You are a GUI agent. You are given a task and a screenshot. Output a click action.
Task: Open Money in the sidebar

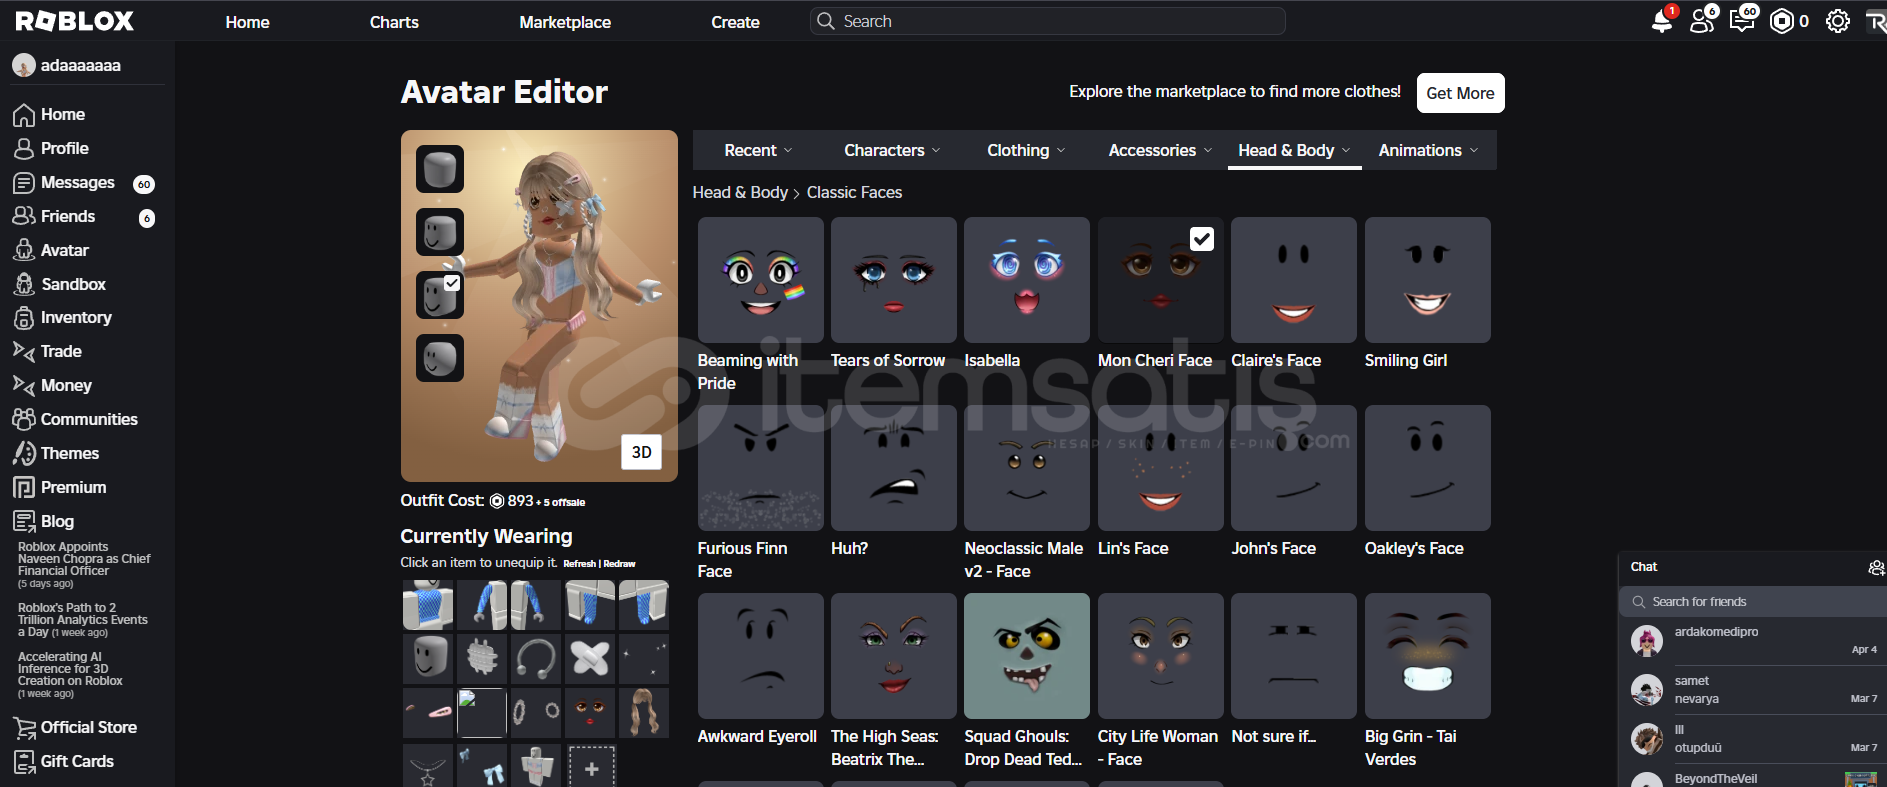[x=53, y=386]
